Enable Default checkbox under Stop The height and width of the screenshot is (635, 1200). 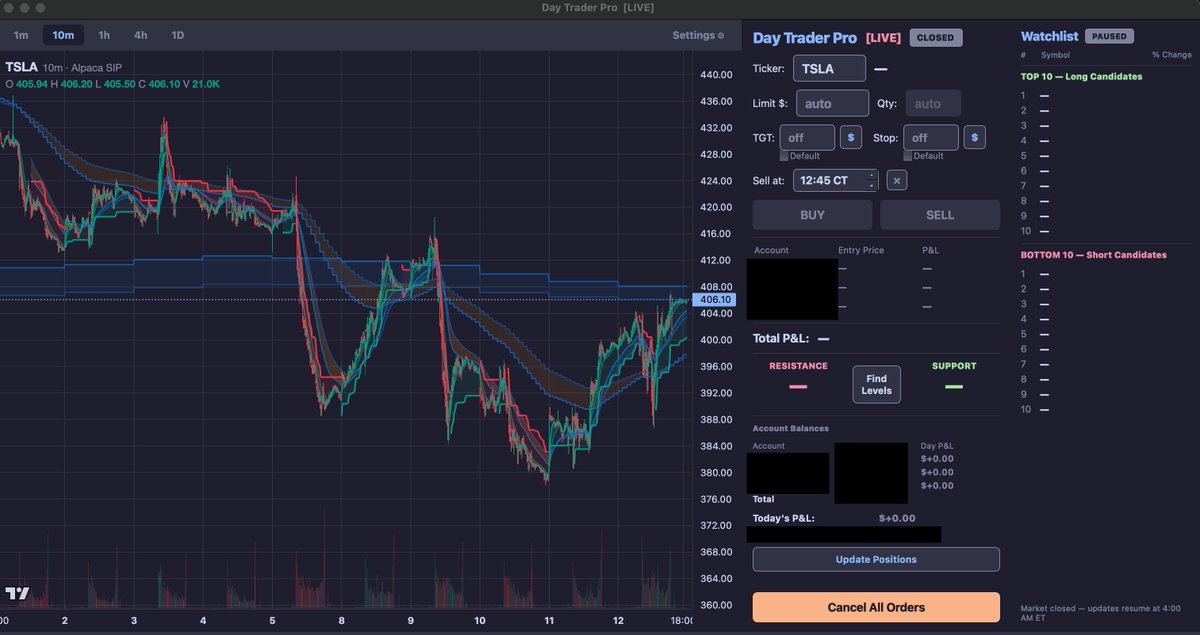(x=908, y=156)
